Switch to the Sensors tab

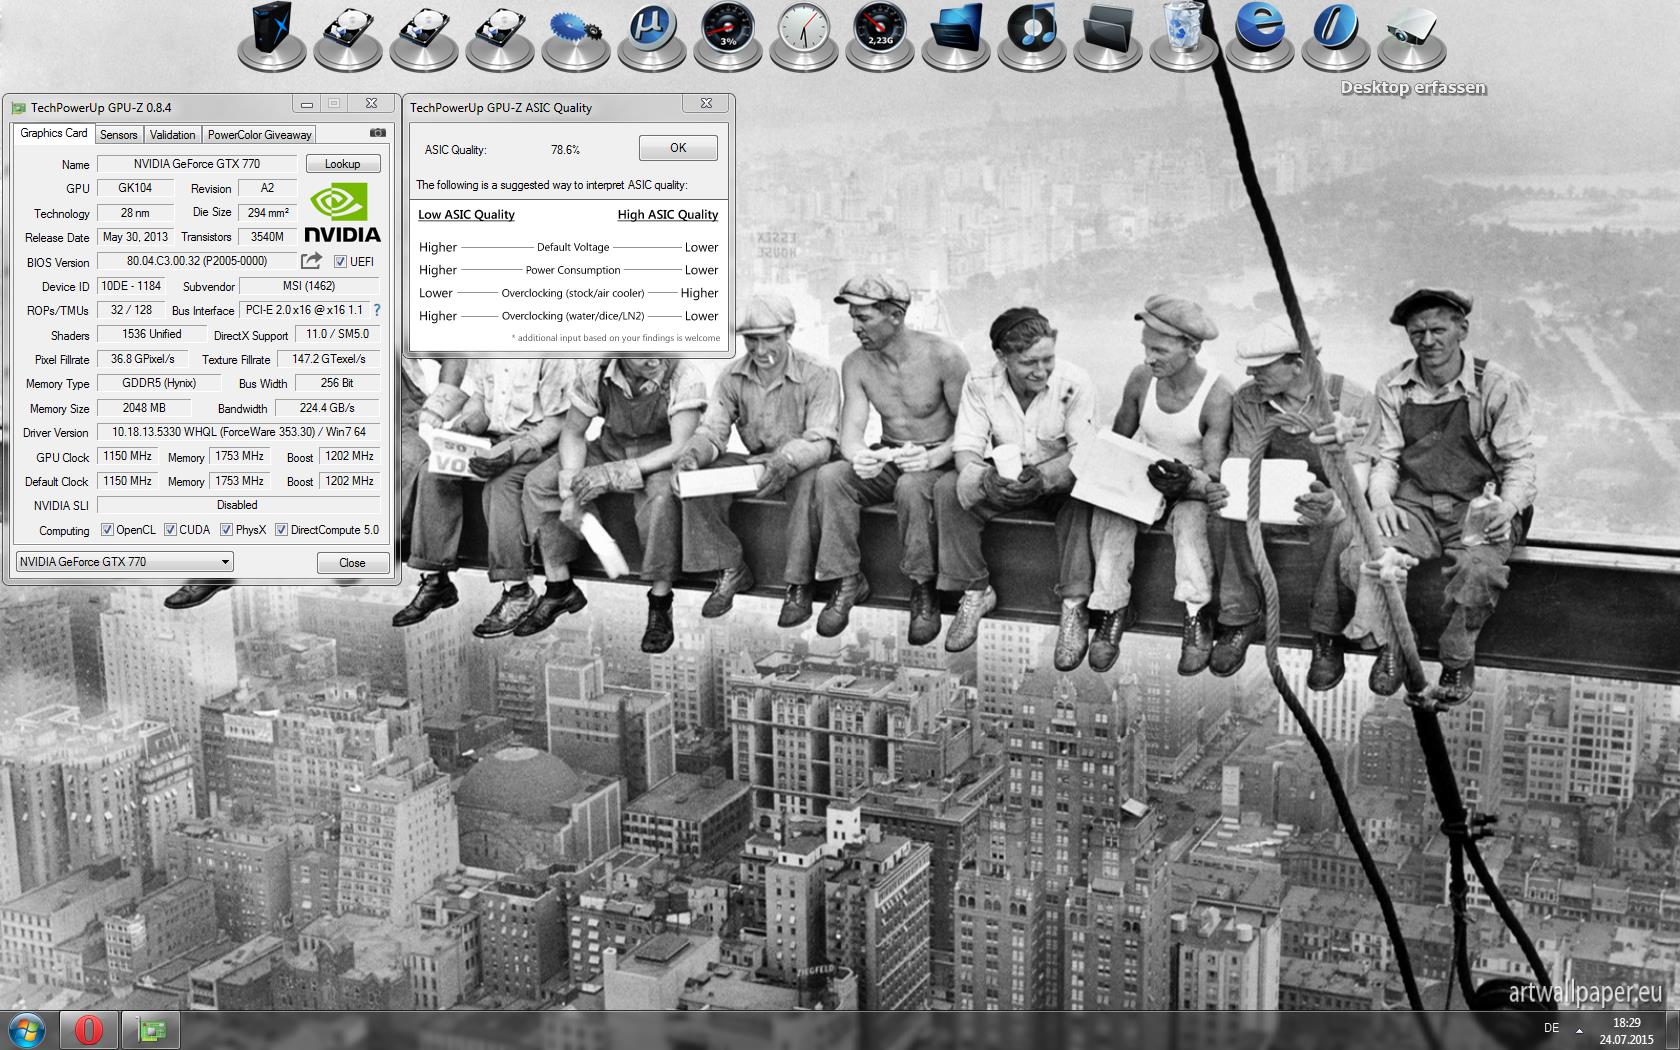point(118,135)
